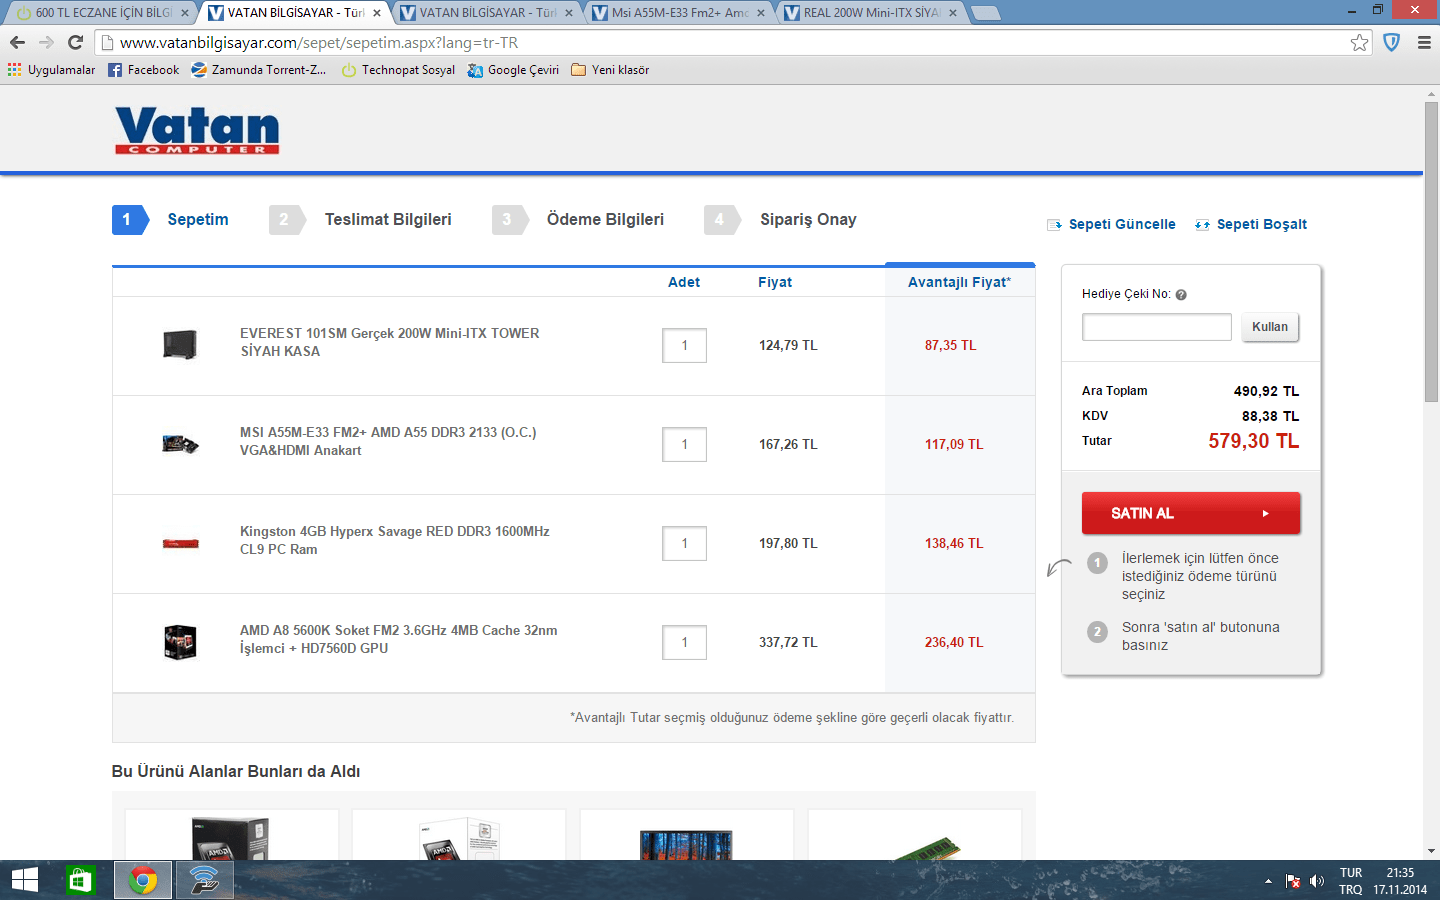Click the Avantajlı Fiyat column header
This screenshot has height=900, width=1440.
(x=960, y=283)
